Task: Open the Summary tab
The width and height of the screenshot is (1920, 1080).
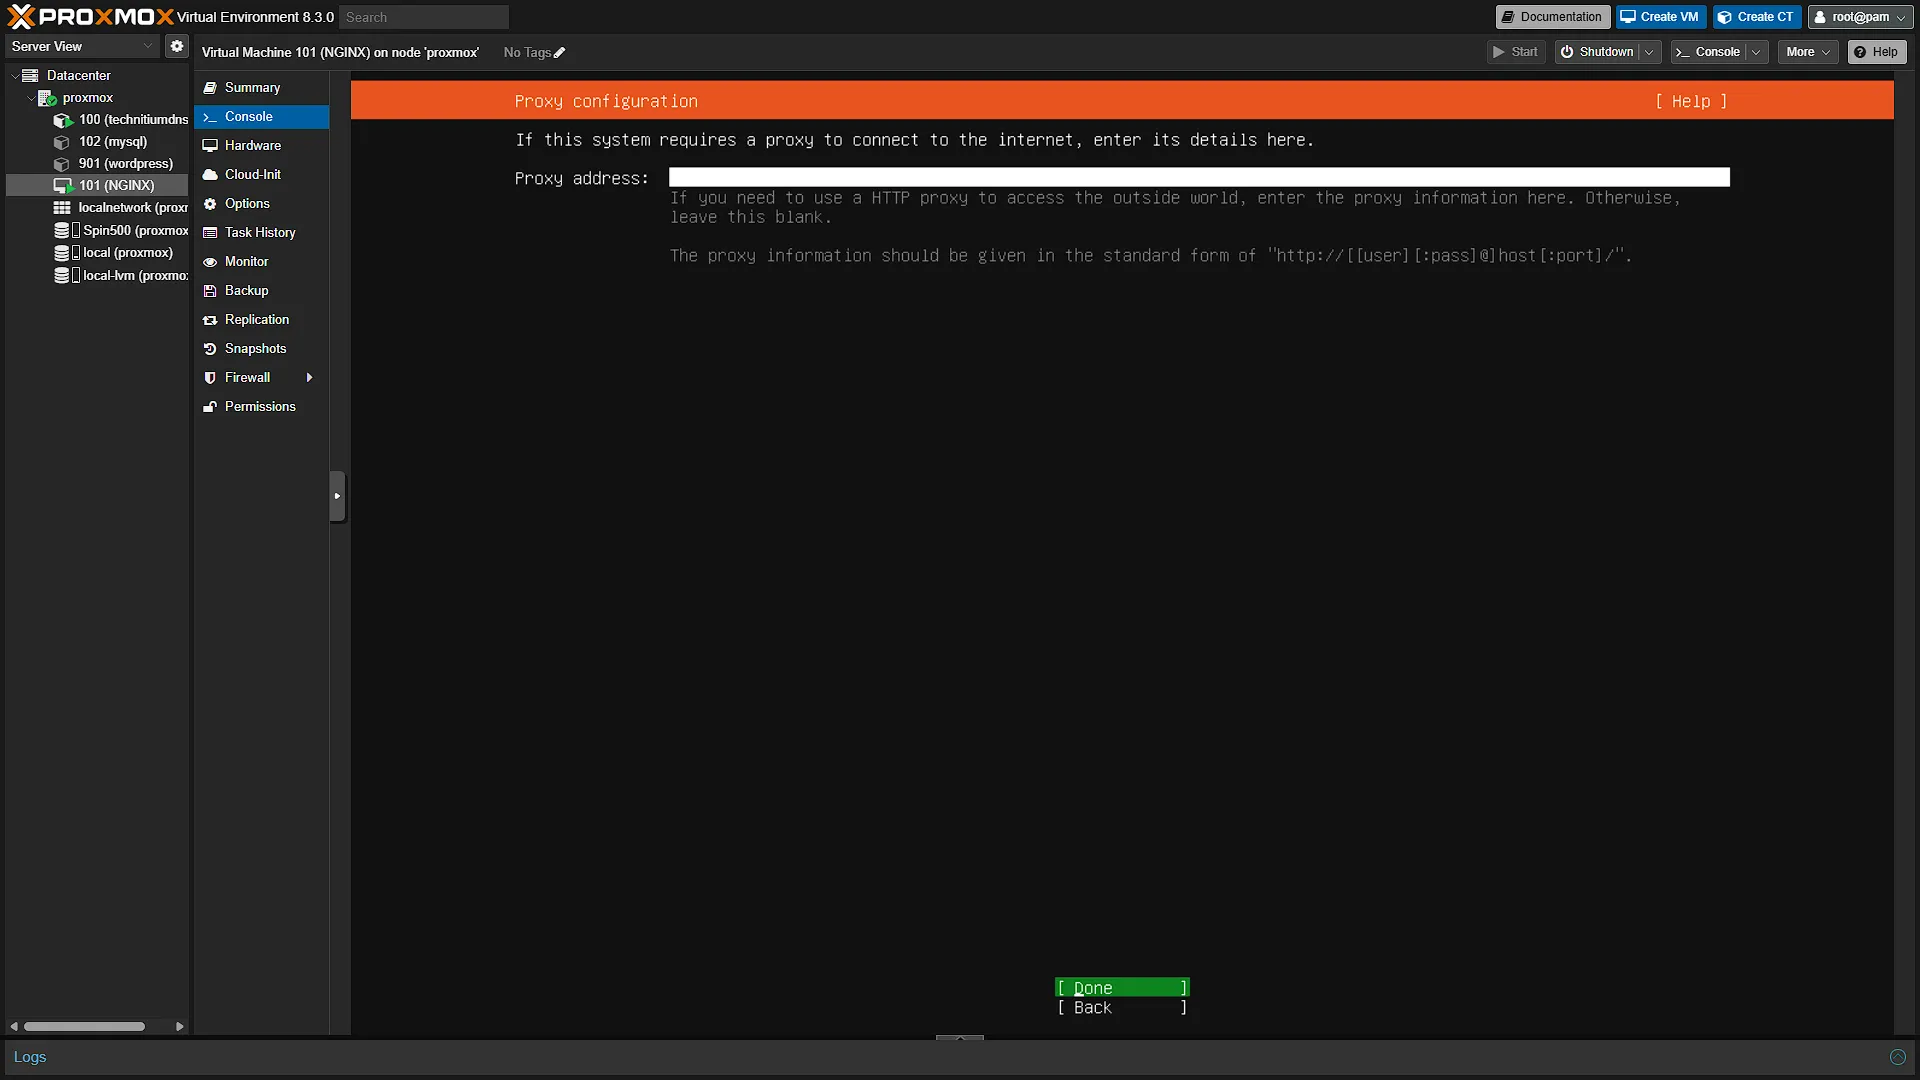Action: point(262,88)
